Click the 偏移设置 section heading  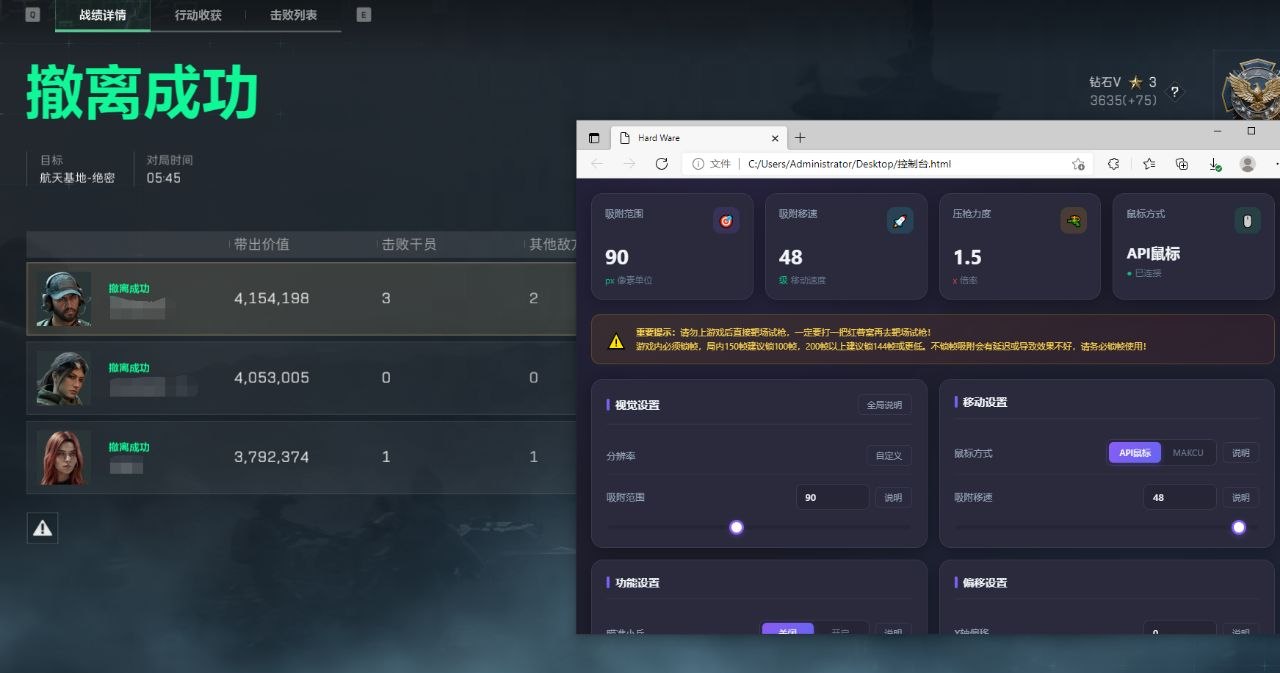985,583
